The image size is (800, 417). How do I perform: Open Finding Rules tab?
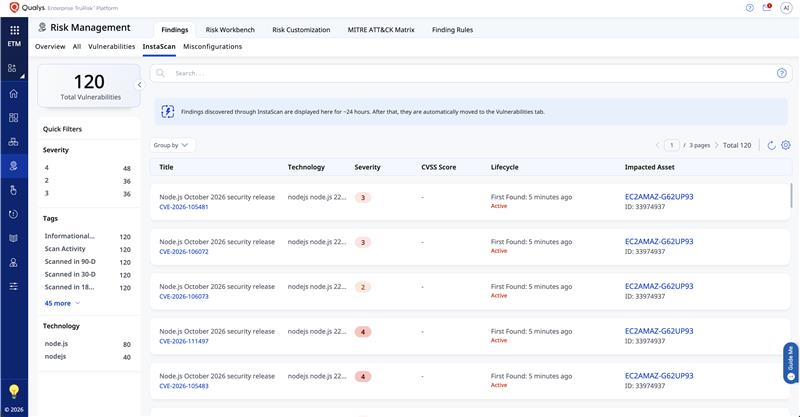point(453,30)
